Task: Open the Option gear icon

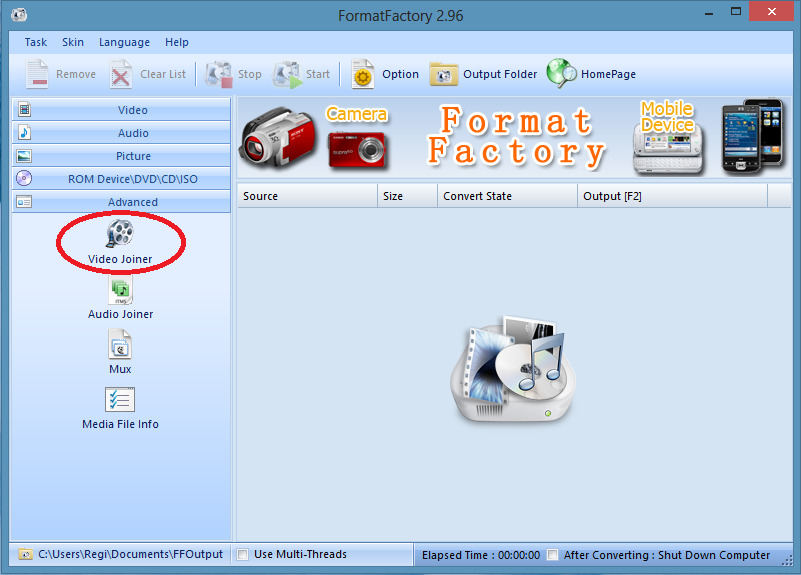Action: 363,74
